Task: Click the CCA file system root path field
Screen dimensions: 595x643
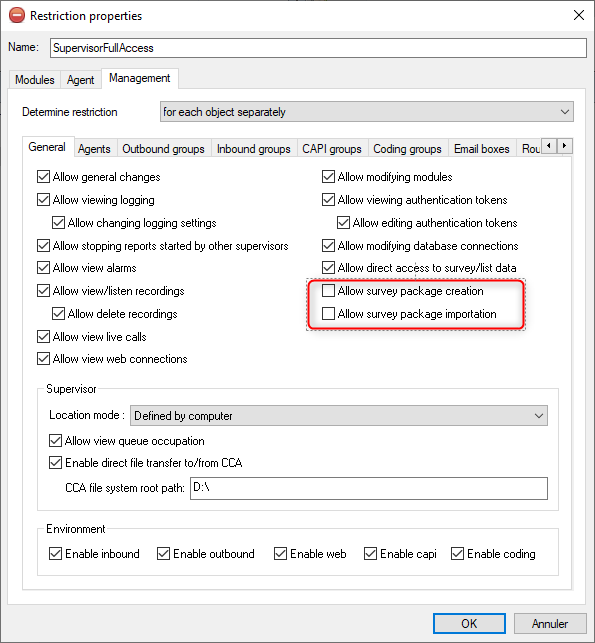Action: [369, 488]
